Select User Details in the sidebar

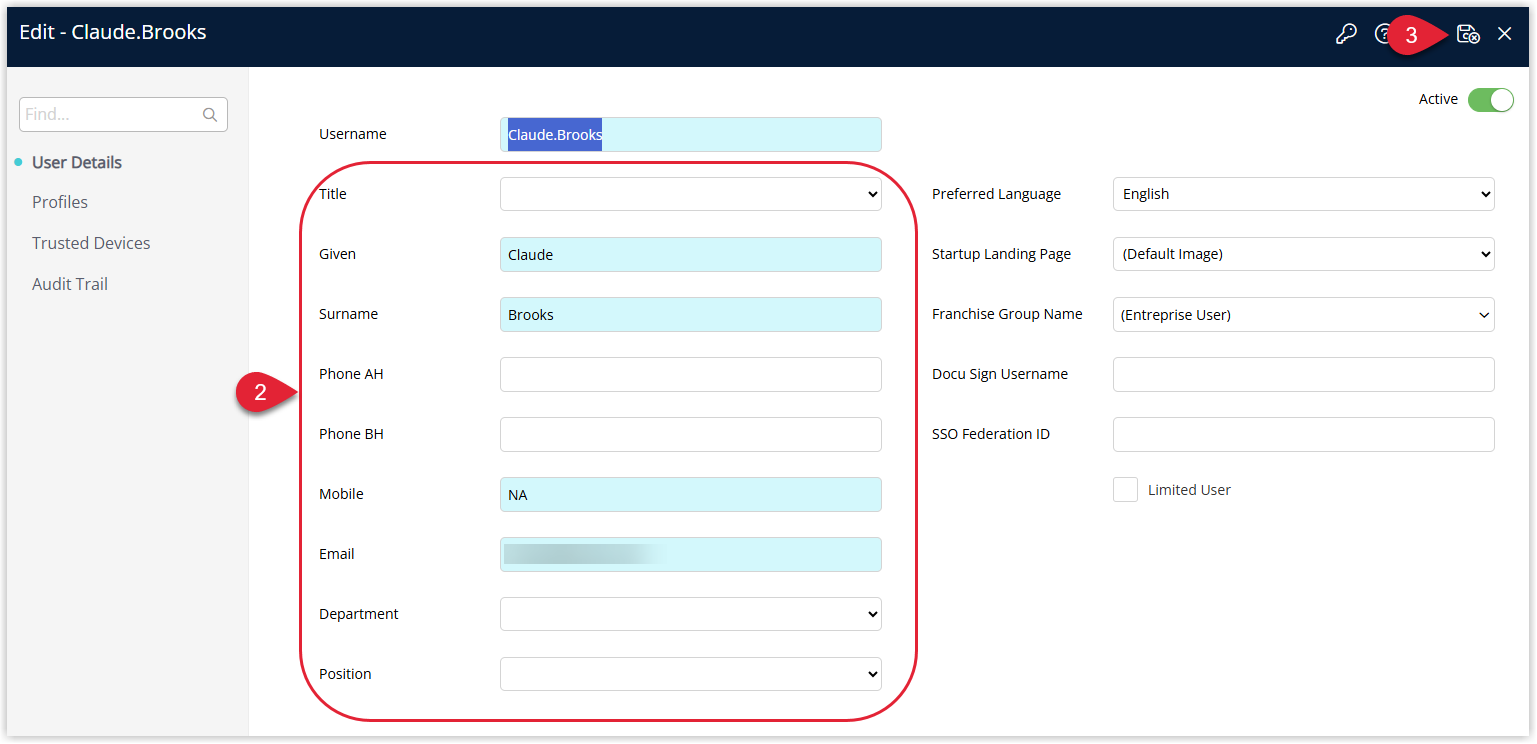77,162
